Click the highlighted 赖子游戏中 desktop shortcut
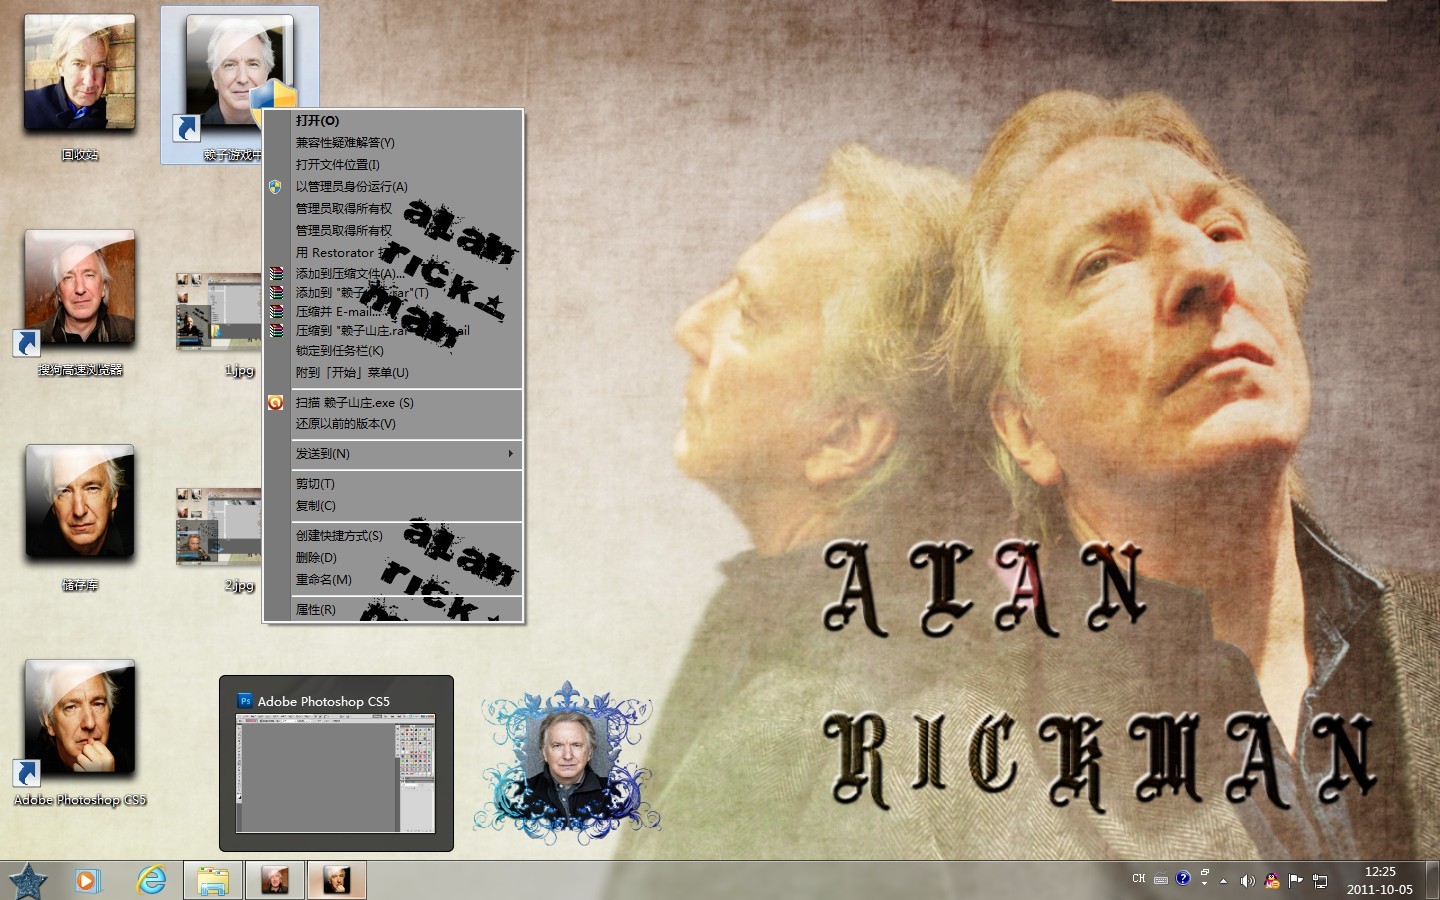 click(x=239, y=85)
